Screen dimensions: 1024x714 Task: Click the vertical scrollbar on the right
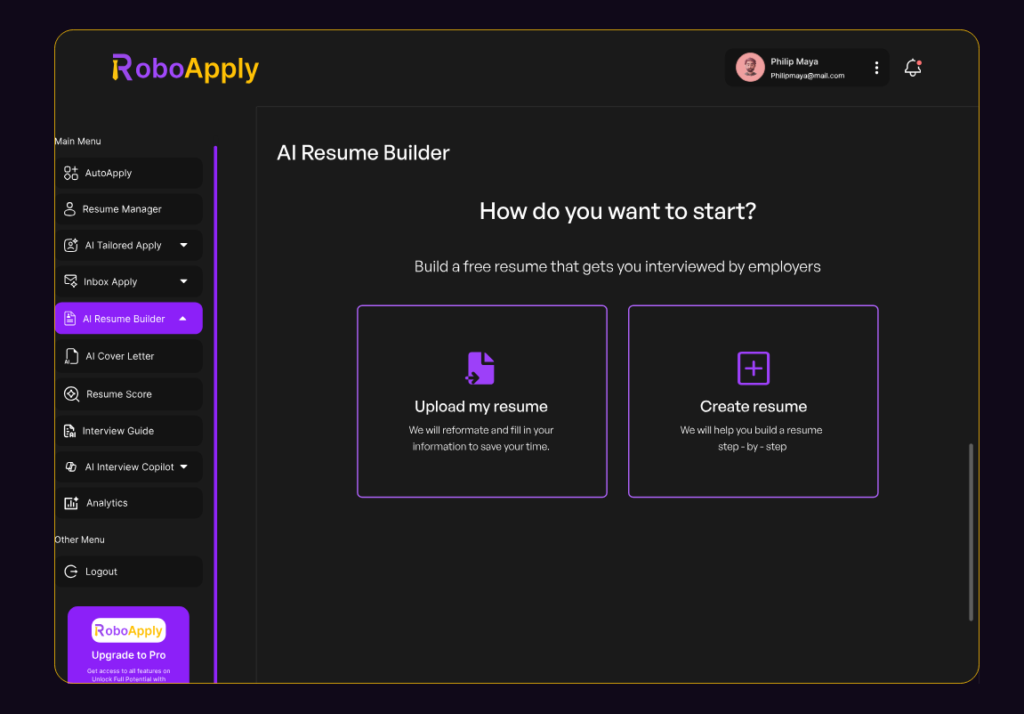970,532
